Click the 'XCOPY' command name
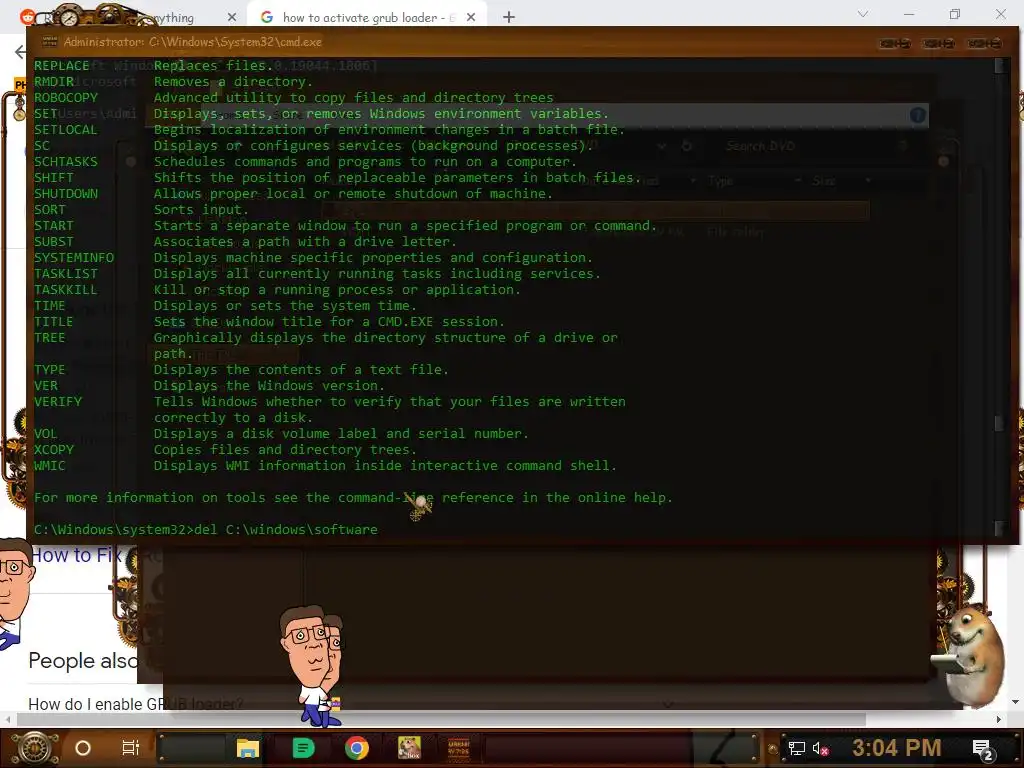Viewport: 1024px width, 768px height. (x=54, y=450)
